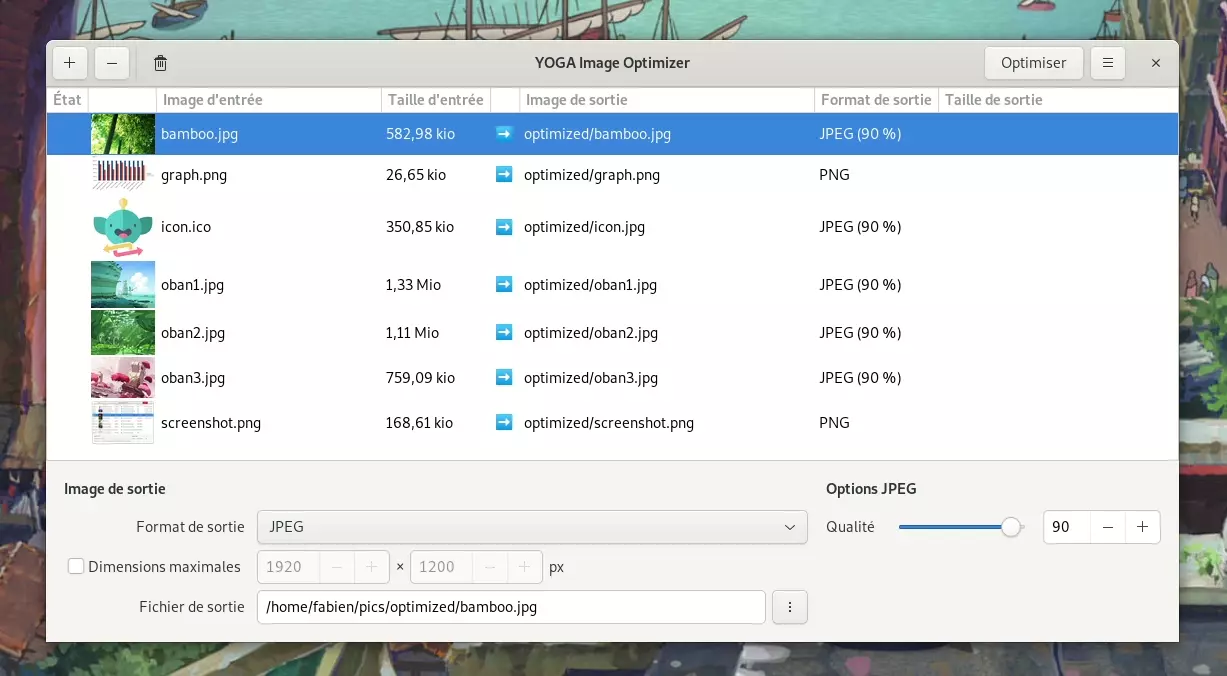Click arrow icon in oban3.jpg row
1227x676 pixels.
point(504,378)
